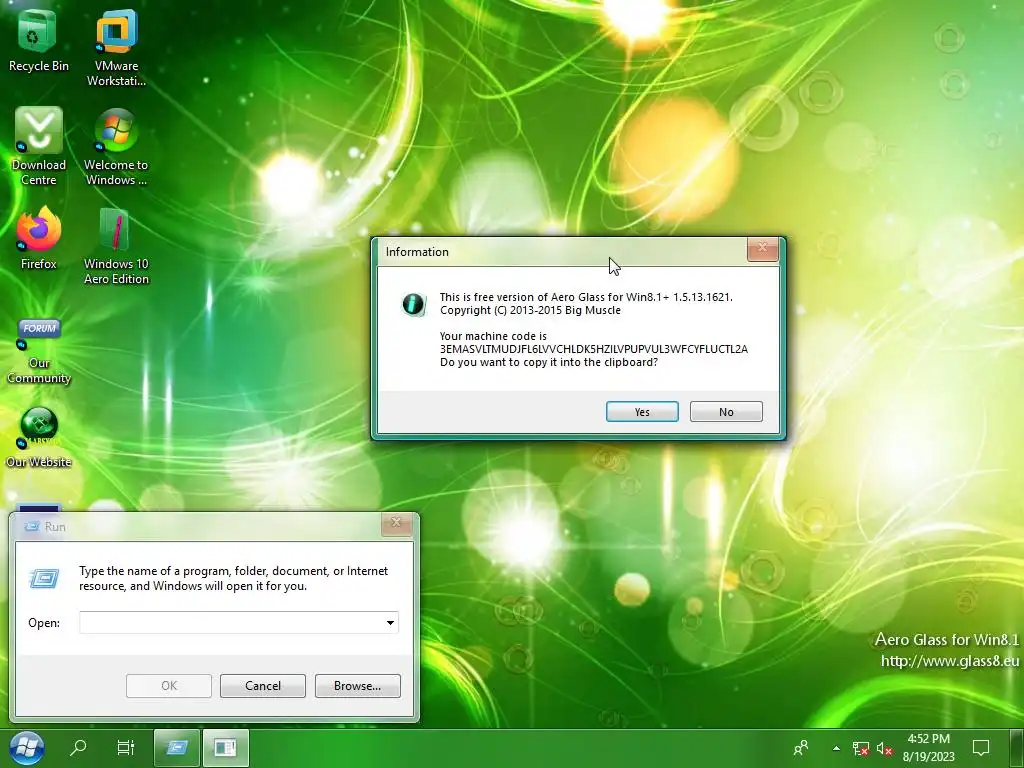The height and width of the screenshot is (768, 1024).
Task: Select Run program taskbar button
Action: (176, 748)
